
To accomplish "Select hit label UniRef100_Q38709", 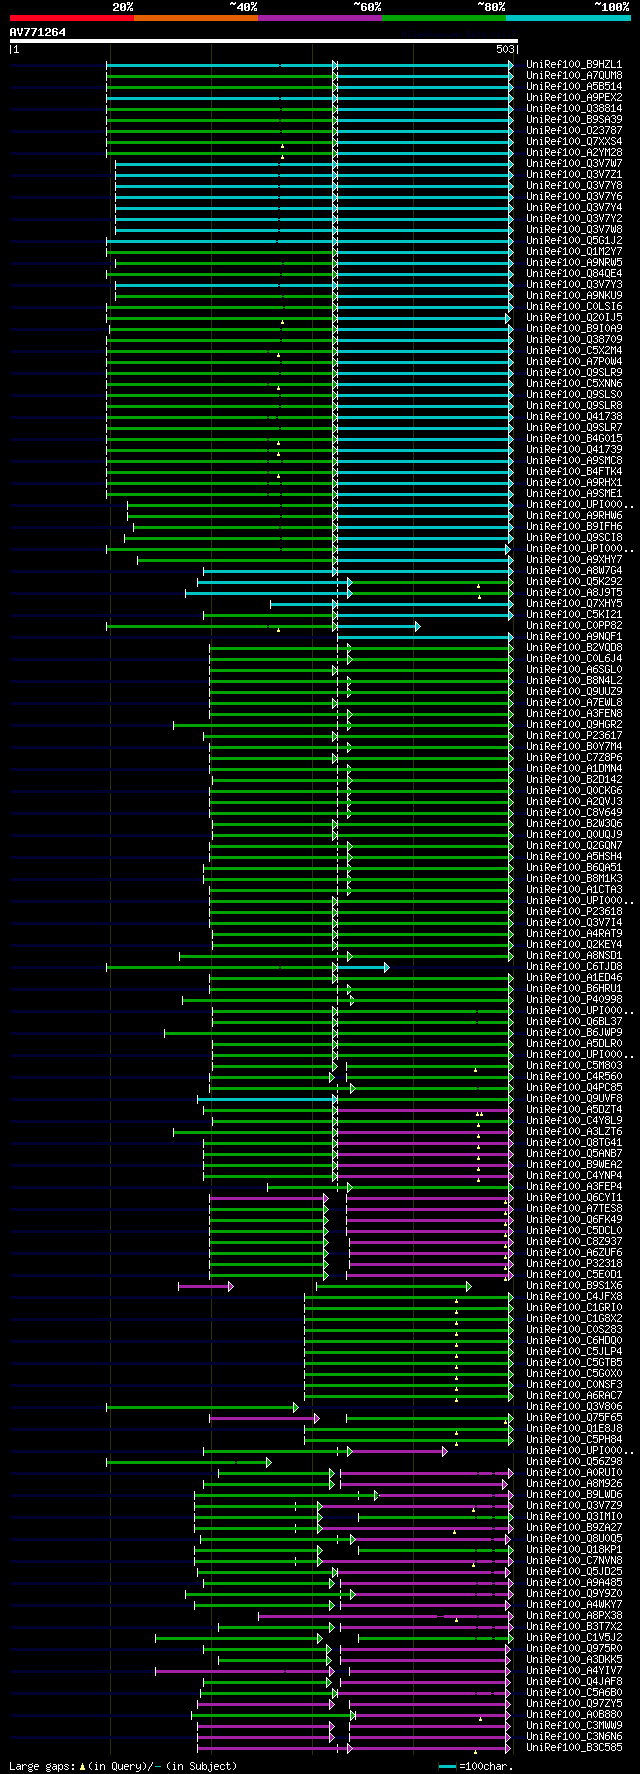I will pyautogui.click(x=574, y=340).
